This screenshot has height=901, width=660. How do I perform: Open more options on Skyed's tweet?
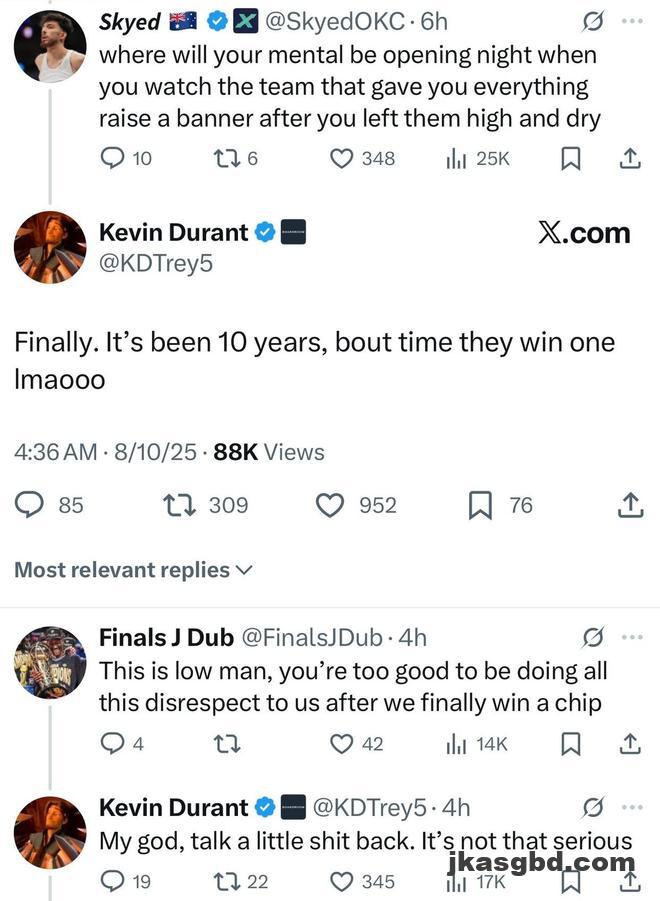tap(630, 21)
